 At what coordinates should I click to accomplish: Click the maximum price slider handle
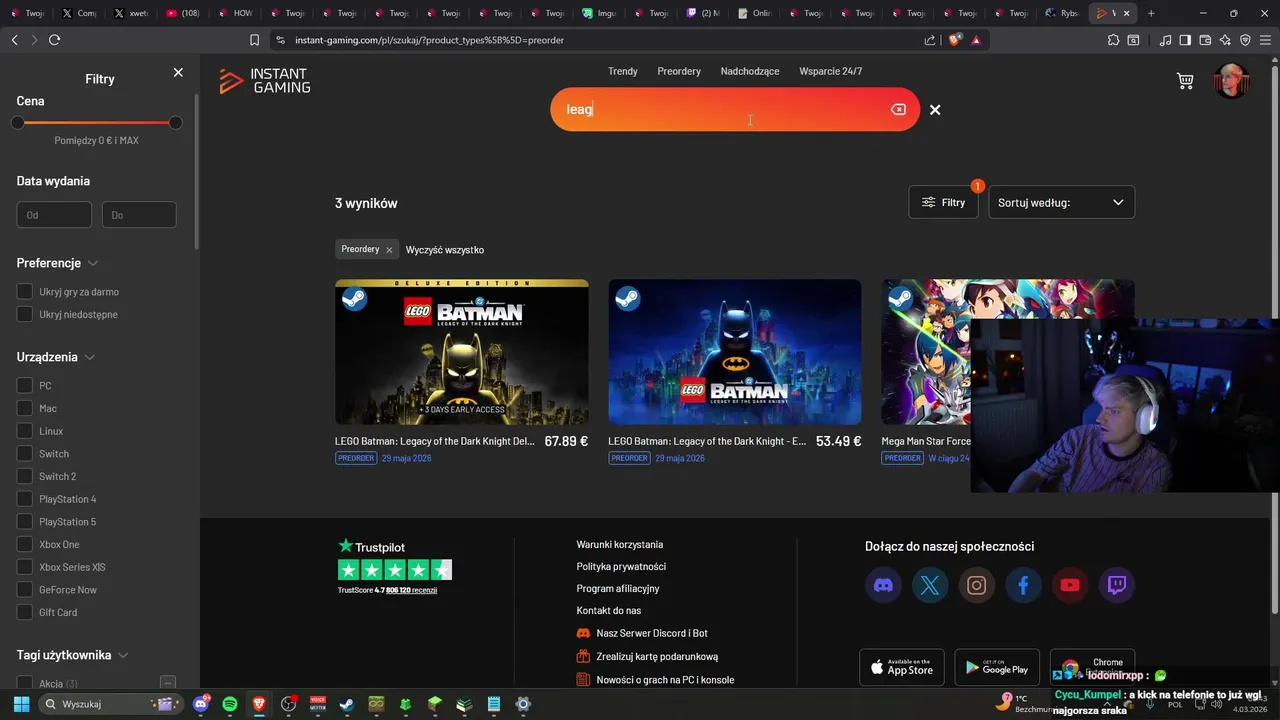point(176,123)
